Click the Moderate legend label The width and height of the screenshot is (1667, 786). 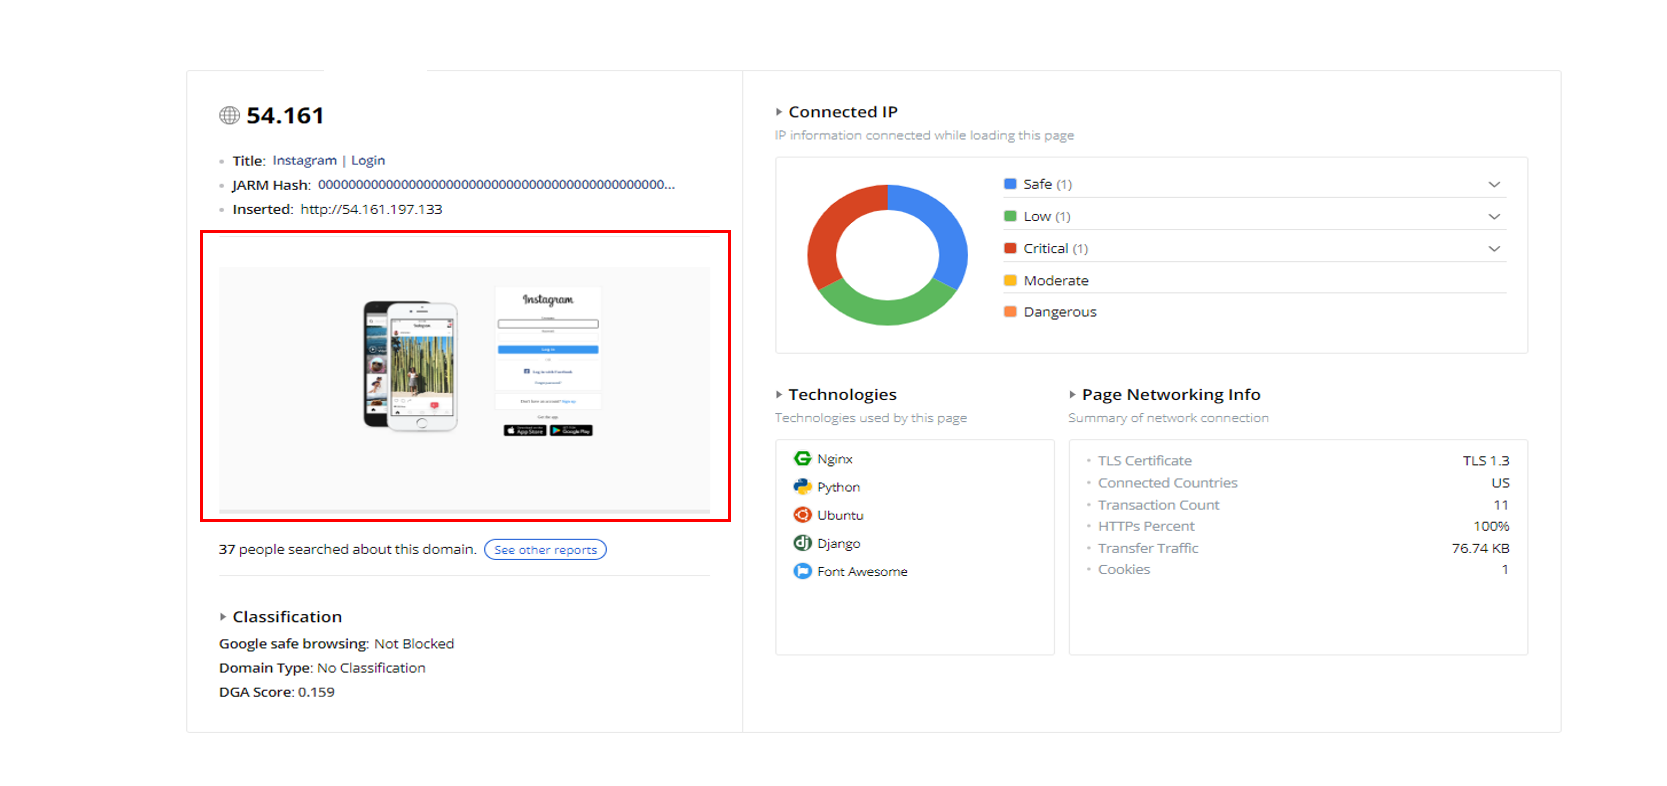(x=1056, y=281)
